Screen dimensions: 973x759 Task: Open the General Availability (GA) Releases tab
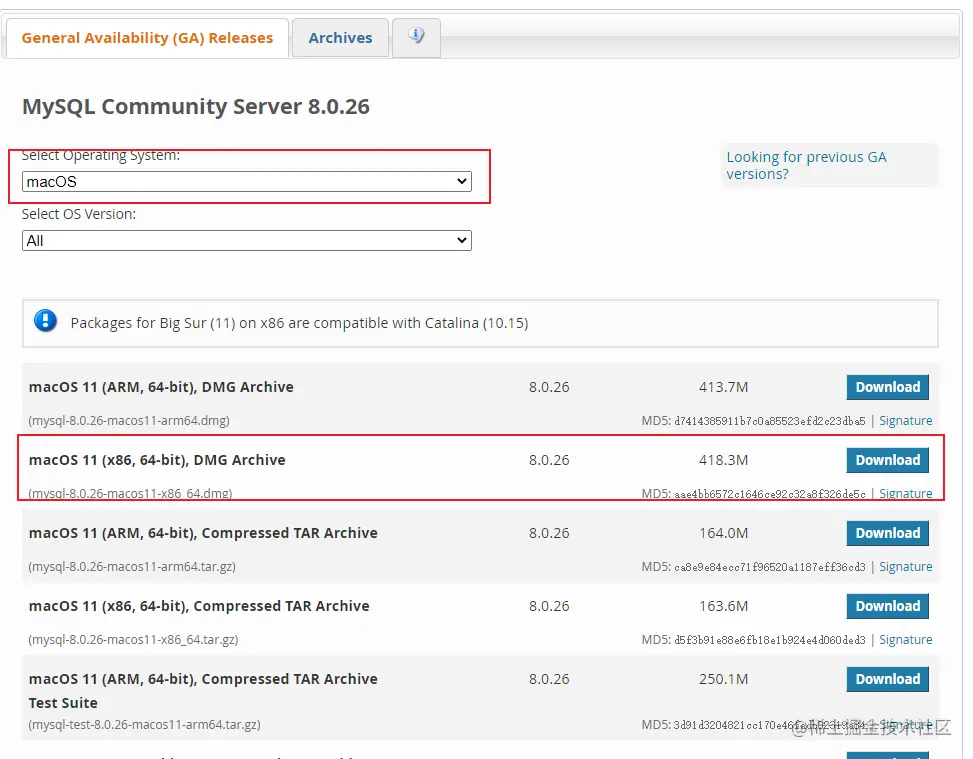147,38
